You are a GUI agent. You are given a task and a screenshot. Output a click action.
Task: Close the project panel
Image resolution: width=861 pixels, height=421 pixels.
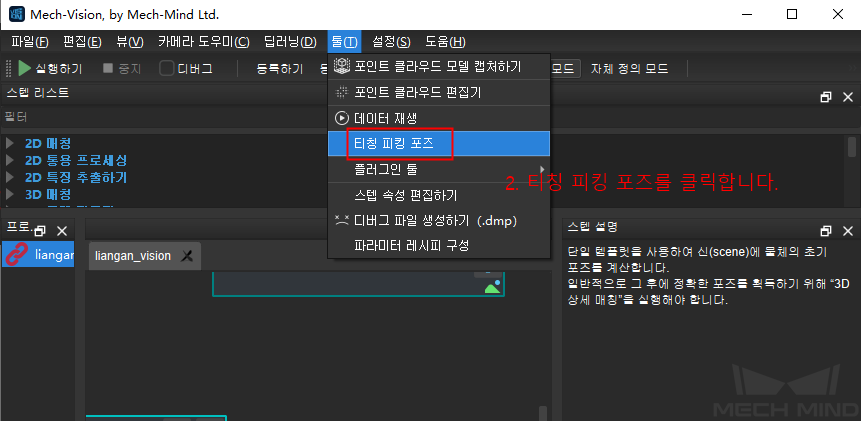click(x=63, y=231)
